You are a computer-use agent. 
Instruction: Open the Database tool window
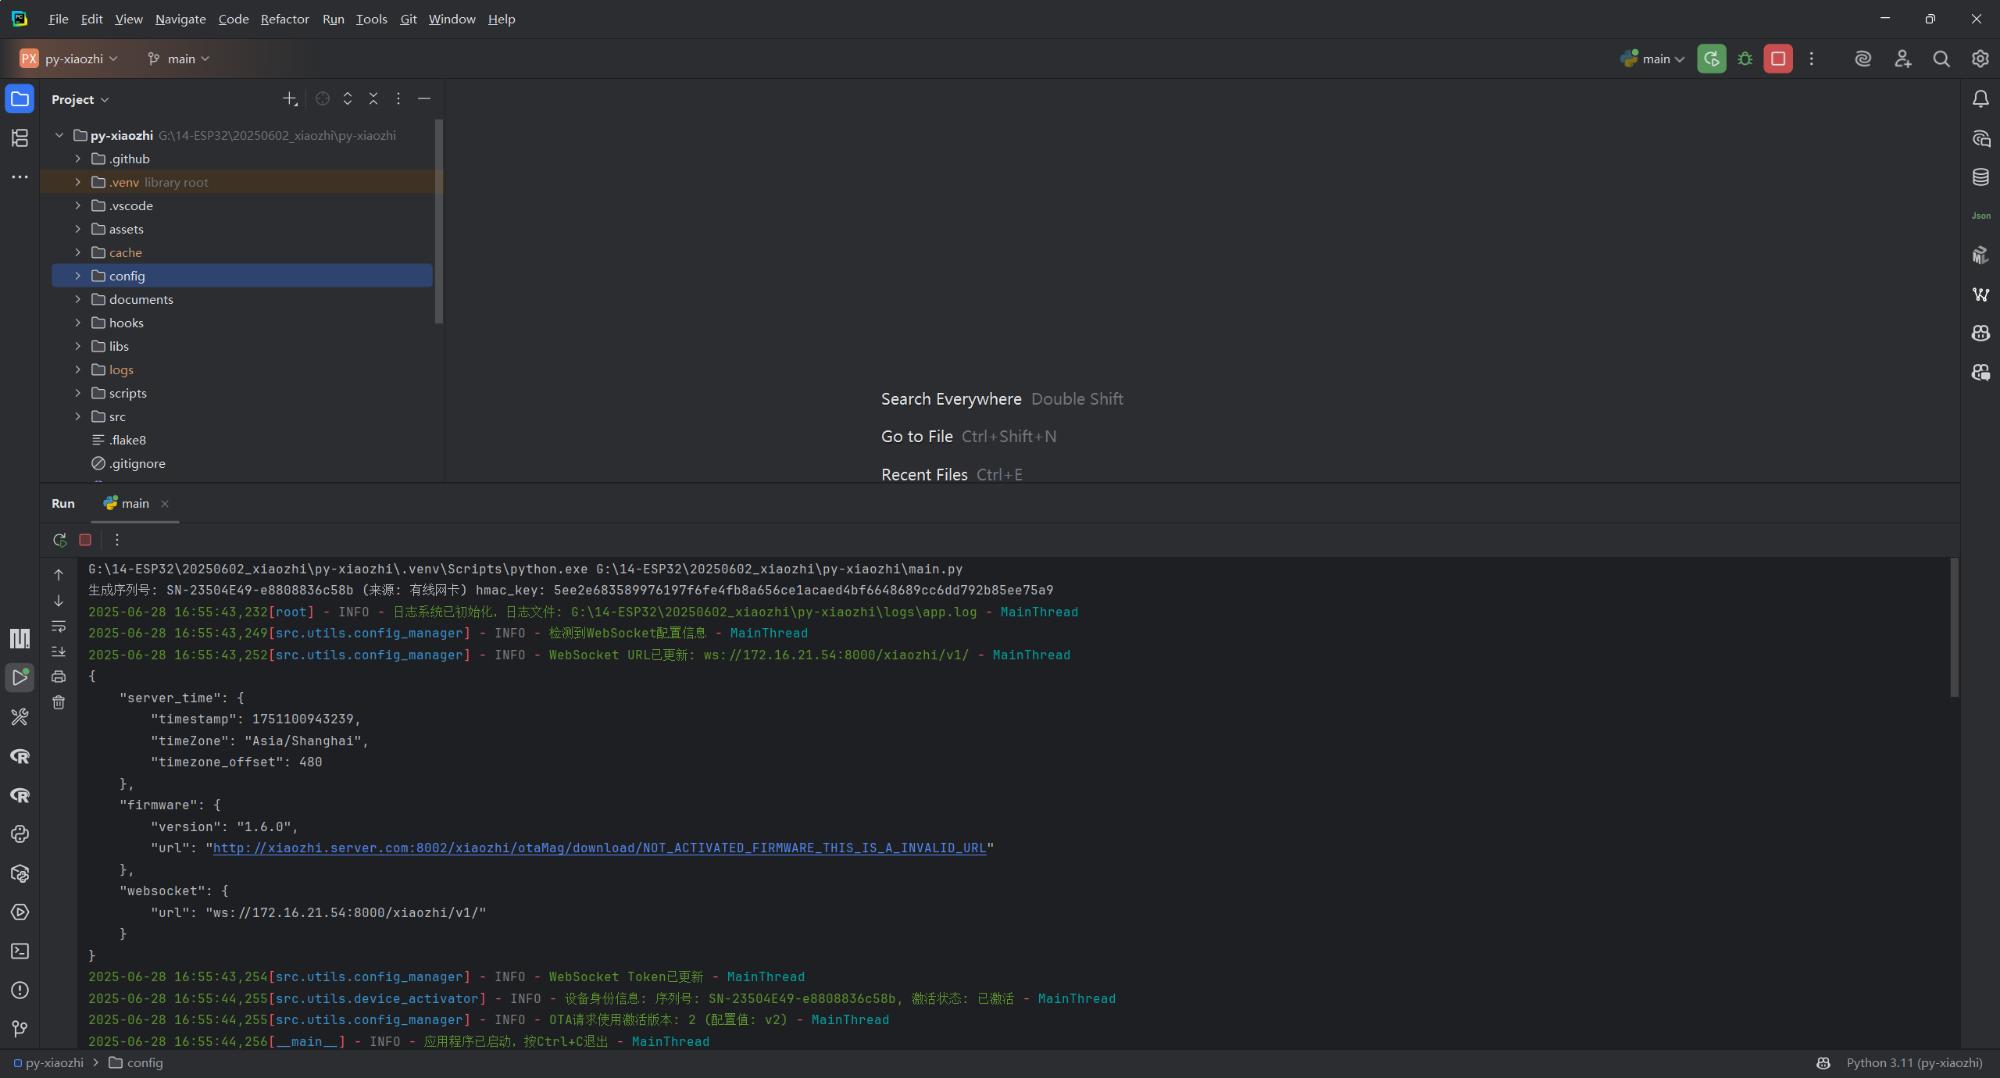[1980, 177]
